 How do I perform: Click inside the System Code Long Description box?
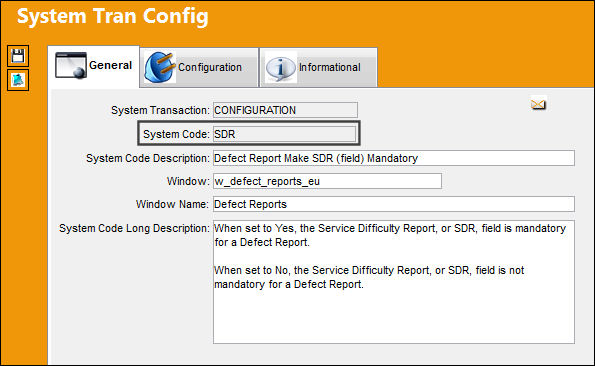(x=394, y=282)
